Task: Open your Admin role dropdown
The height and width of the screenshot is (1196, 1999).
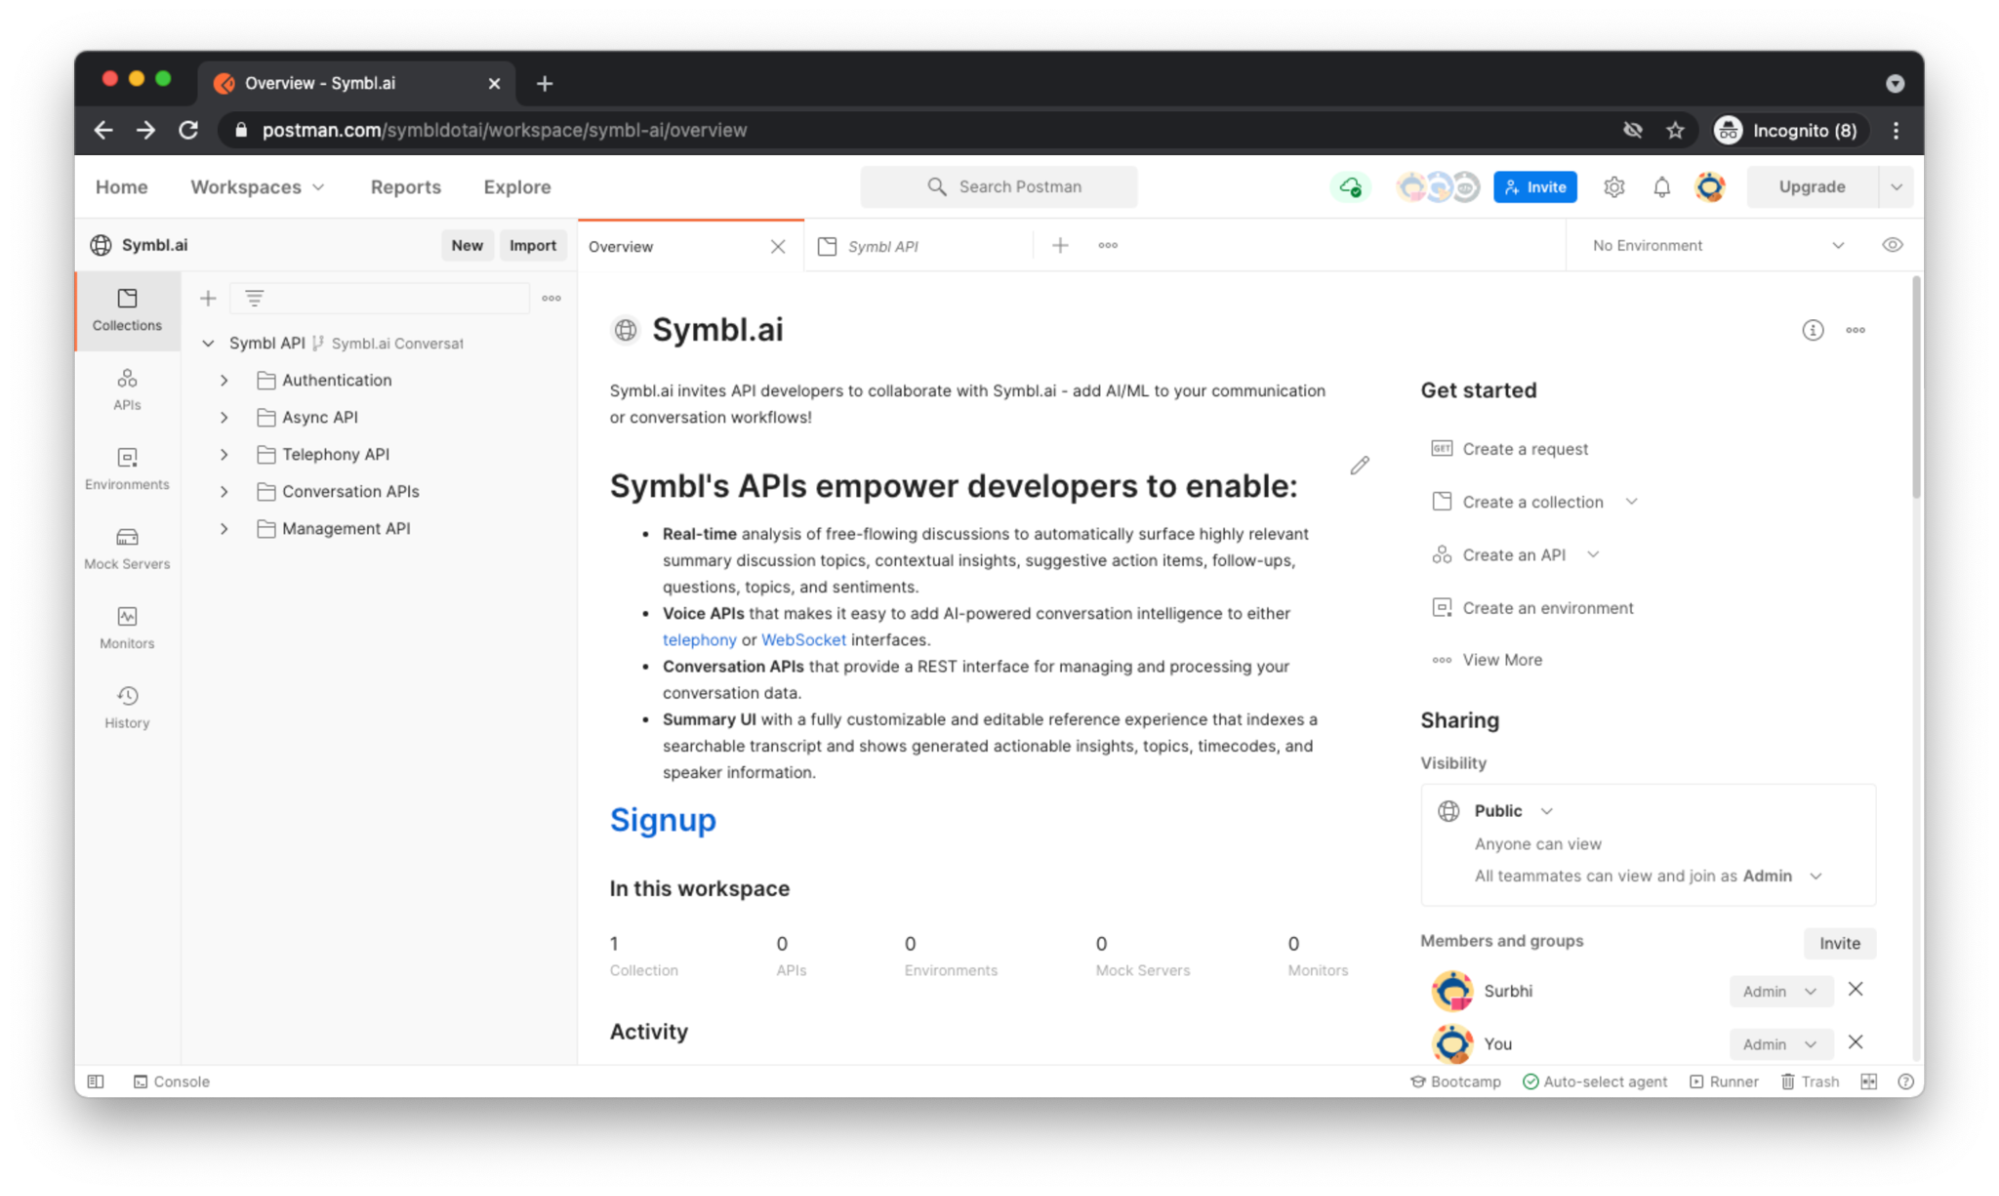Action: coord(1779,1044)
